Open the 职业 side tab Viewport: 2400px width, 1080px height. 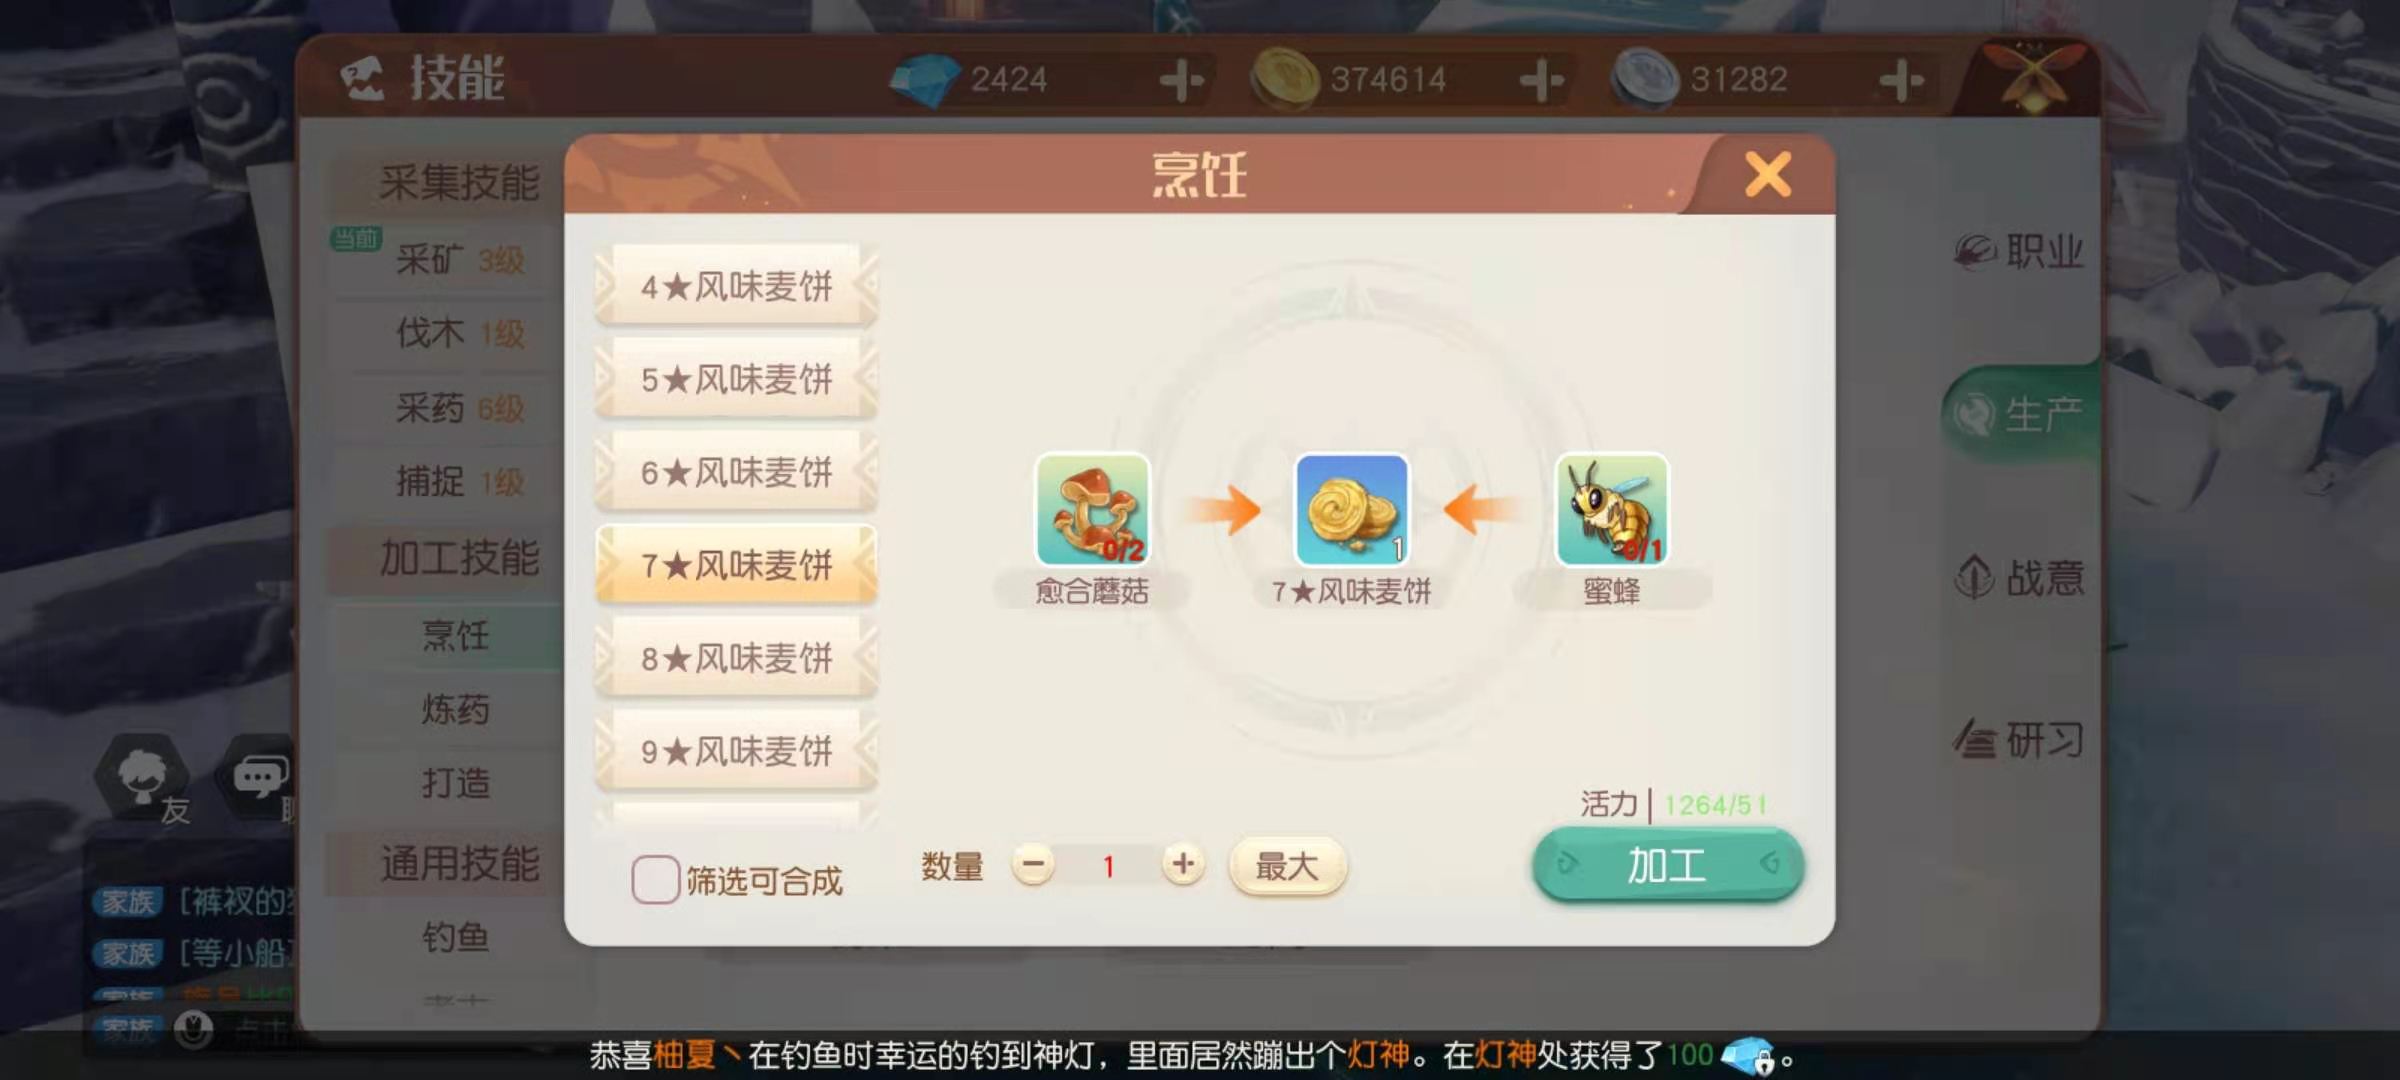point(2020,251)
